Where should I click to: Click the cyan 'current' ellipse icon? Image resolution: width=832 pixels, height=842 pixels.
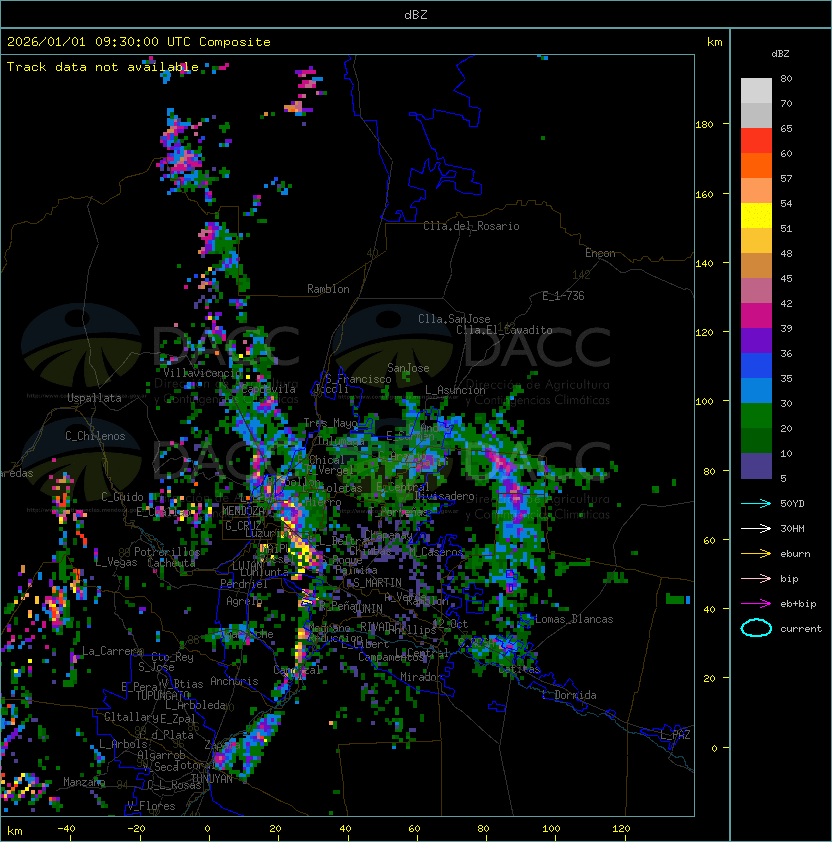click(x=756, y=628)
